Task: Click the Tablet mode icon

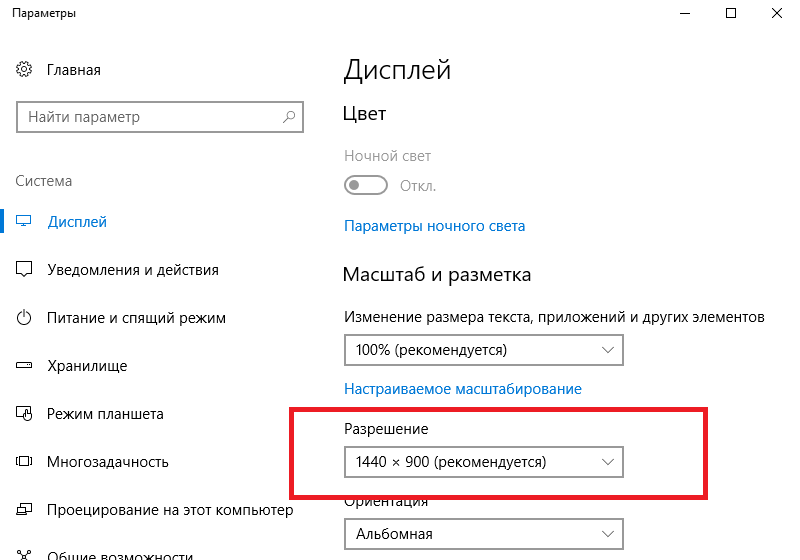Action: [25, 414]
